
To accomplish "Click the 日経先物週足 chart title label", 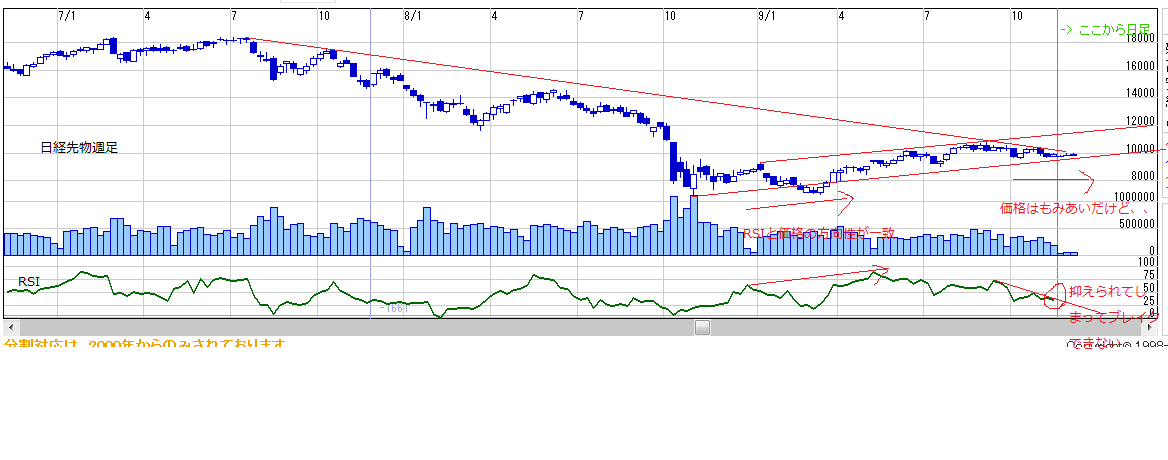I will (79, 147).
